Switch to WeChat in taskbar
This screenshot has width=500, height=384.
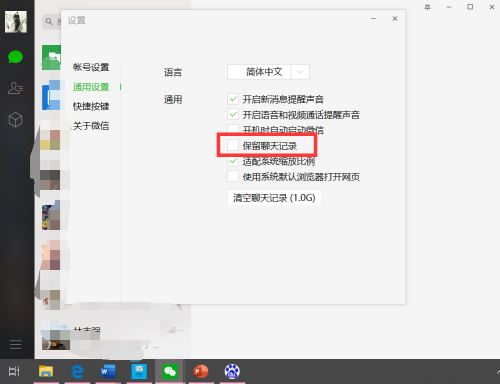(x=170, y=371)
